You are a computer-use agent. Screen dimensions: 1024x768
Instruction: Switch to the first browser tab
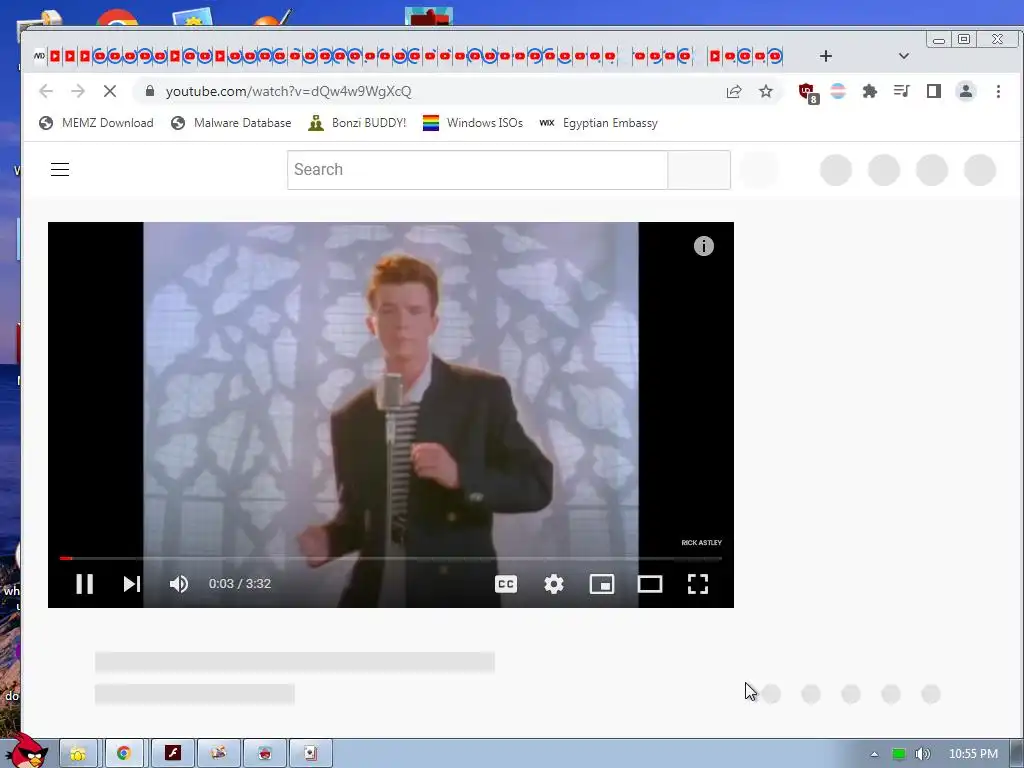40,56
